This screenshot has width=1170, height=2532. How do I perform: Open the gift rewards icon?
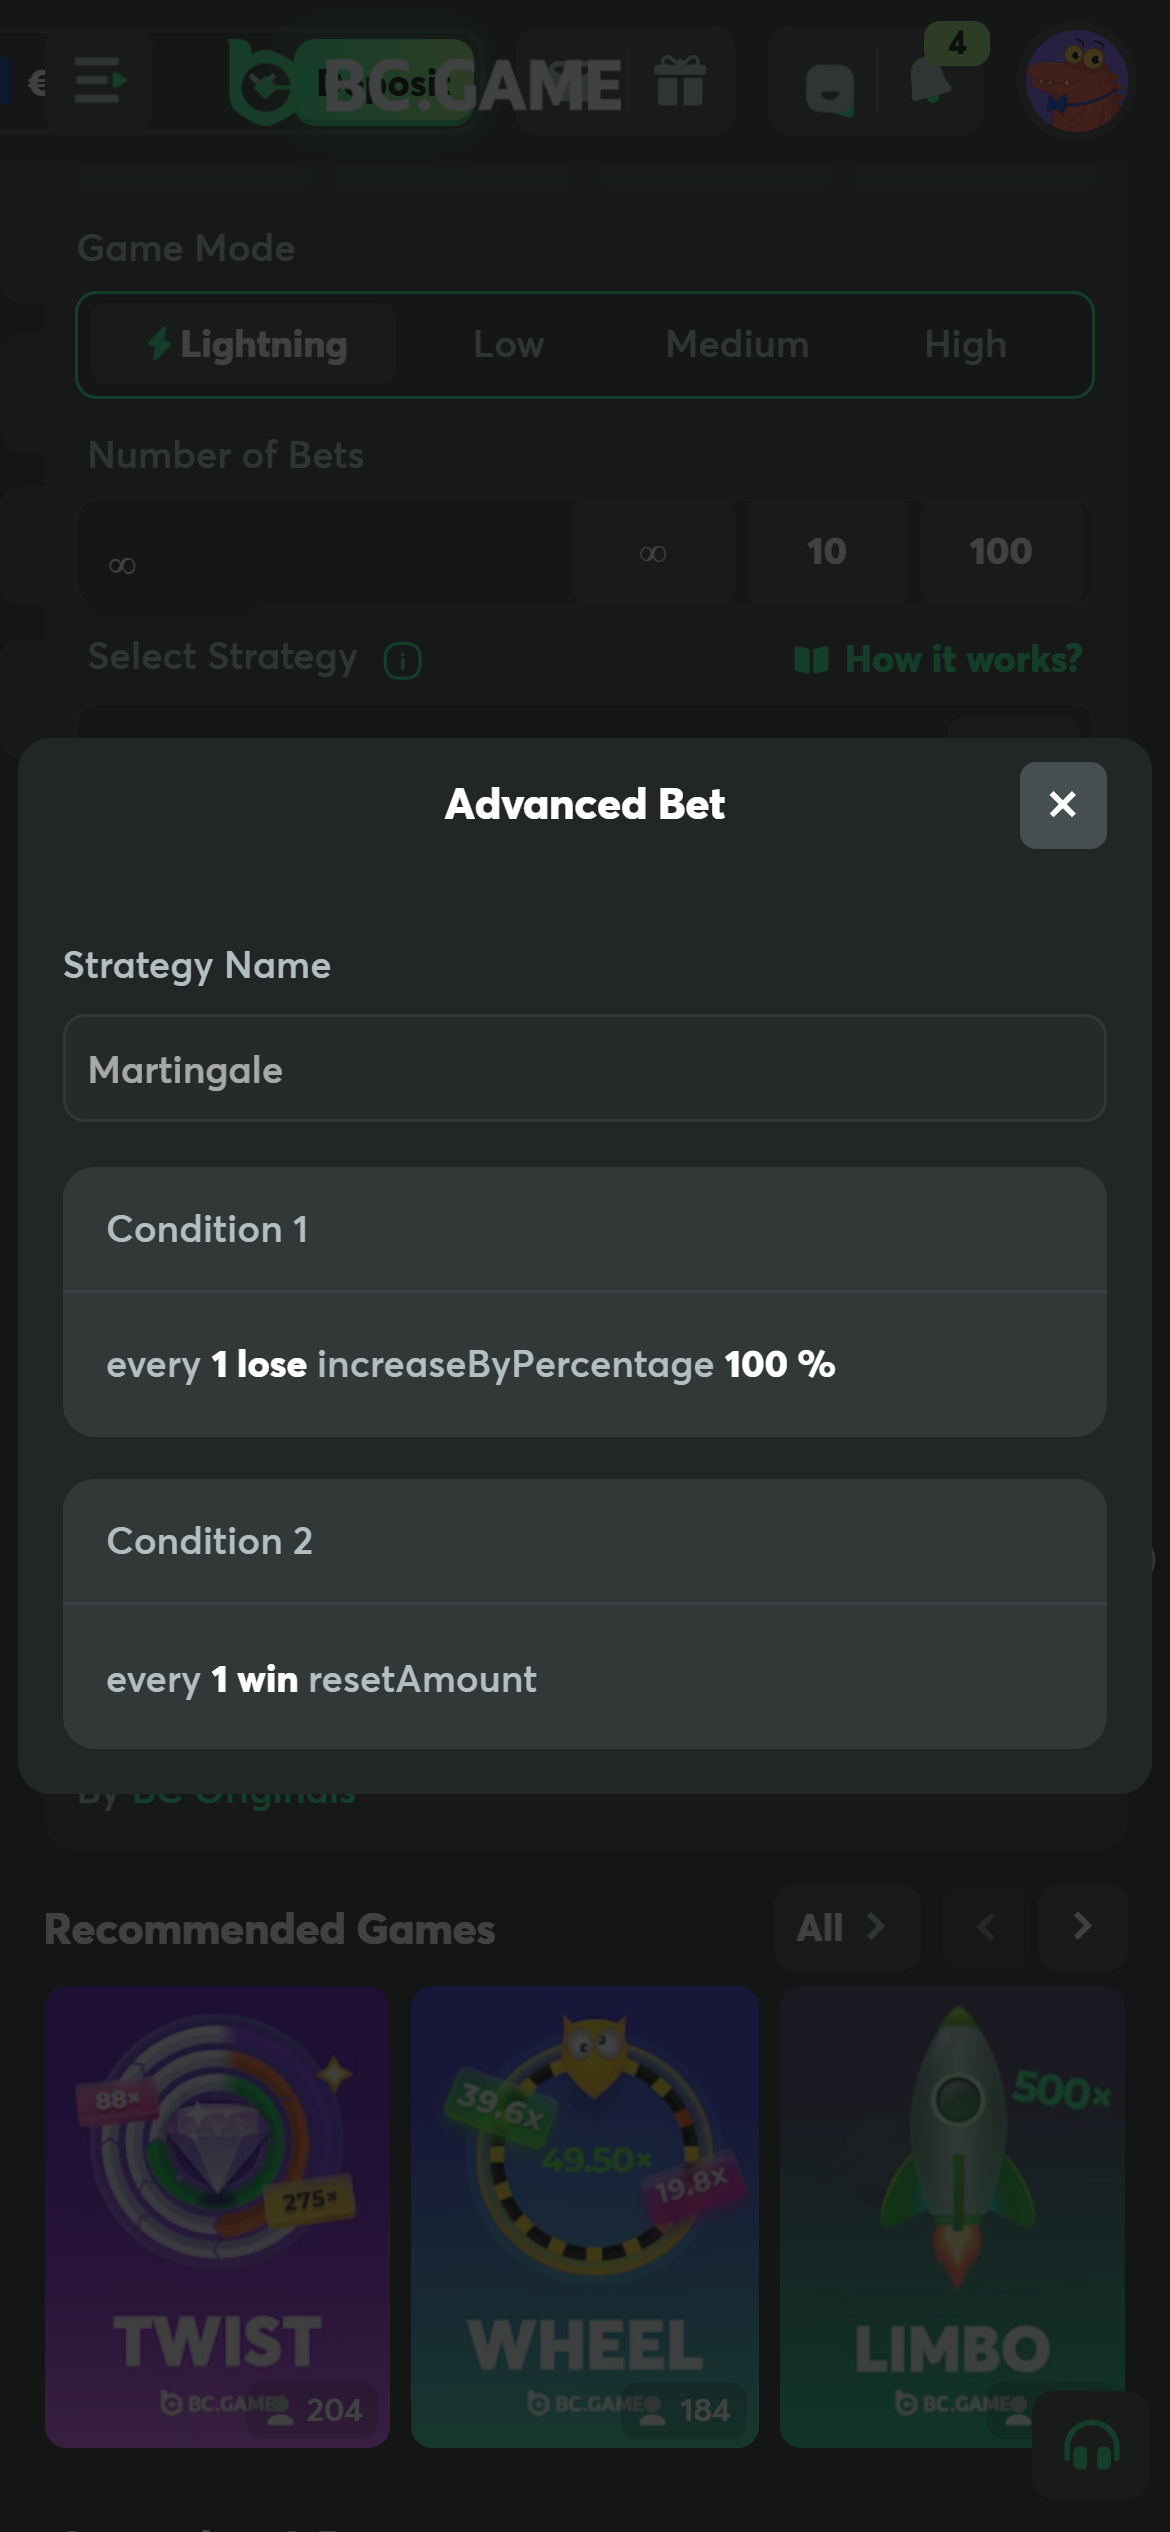pos(680,81)
